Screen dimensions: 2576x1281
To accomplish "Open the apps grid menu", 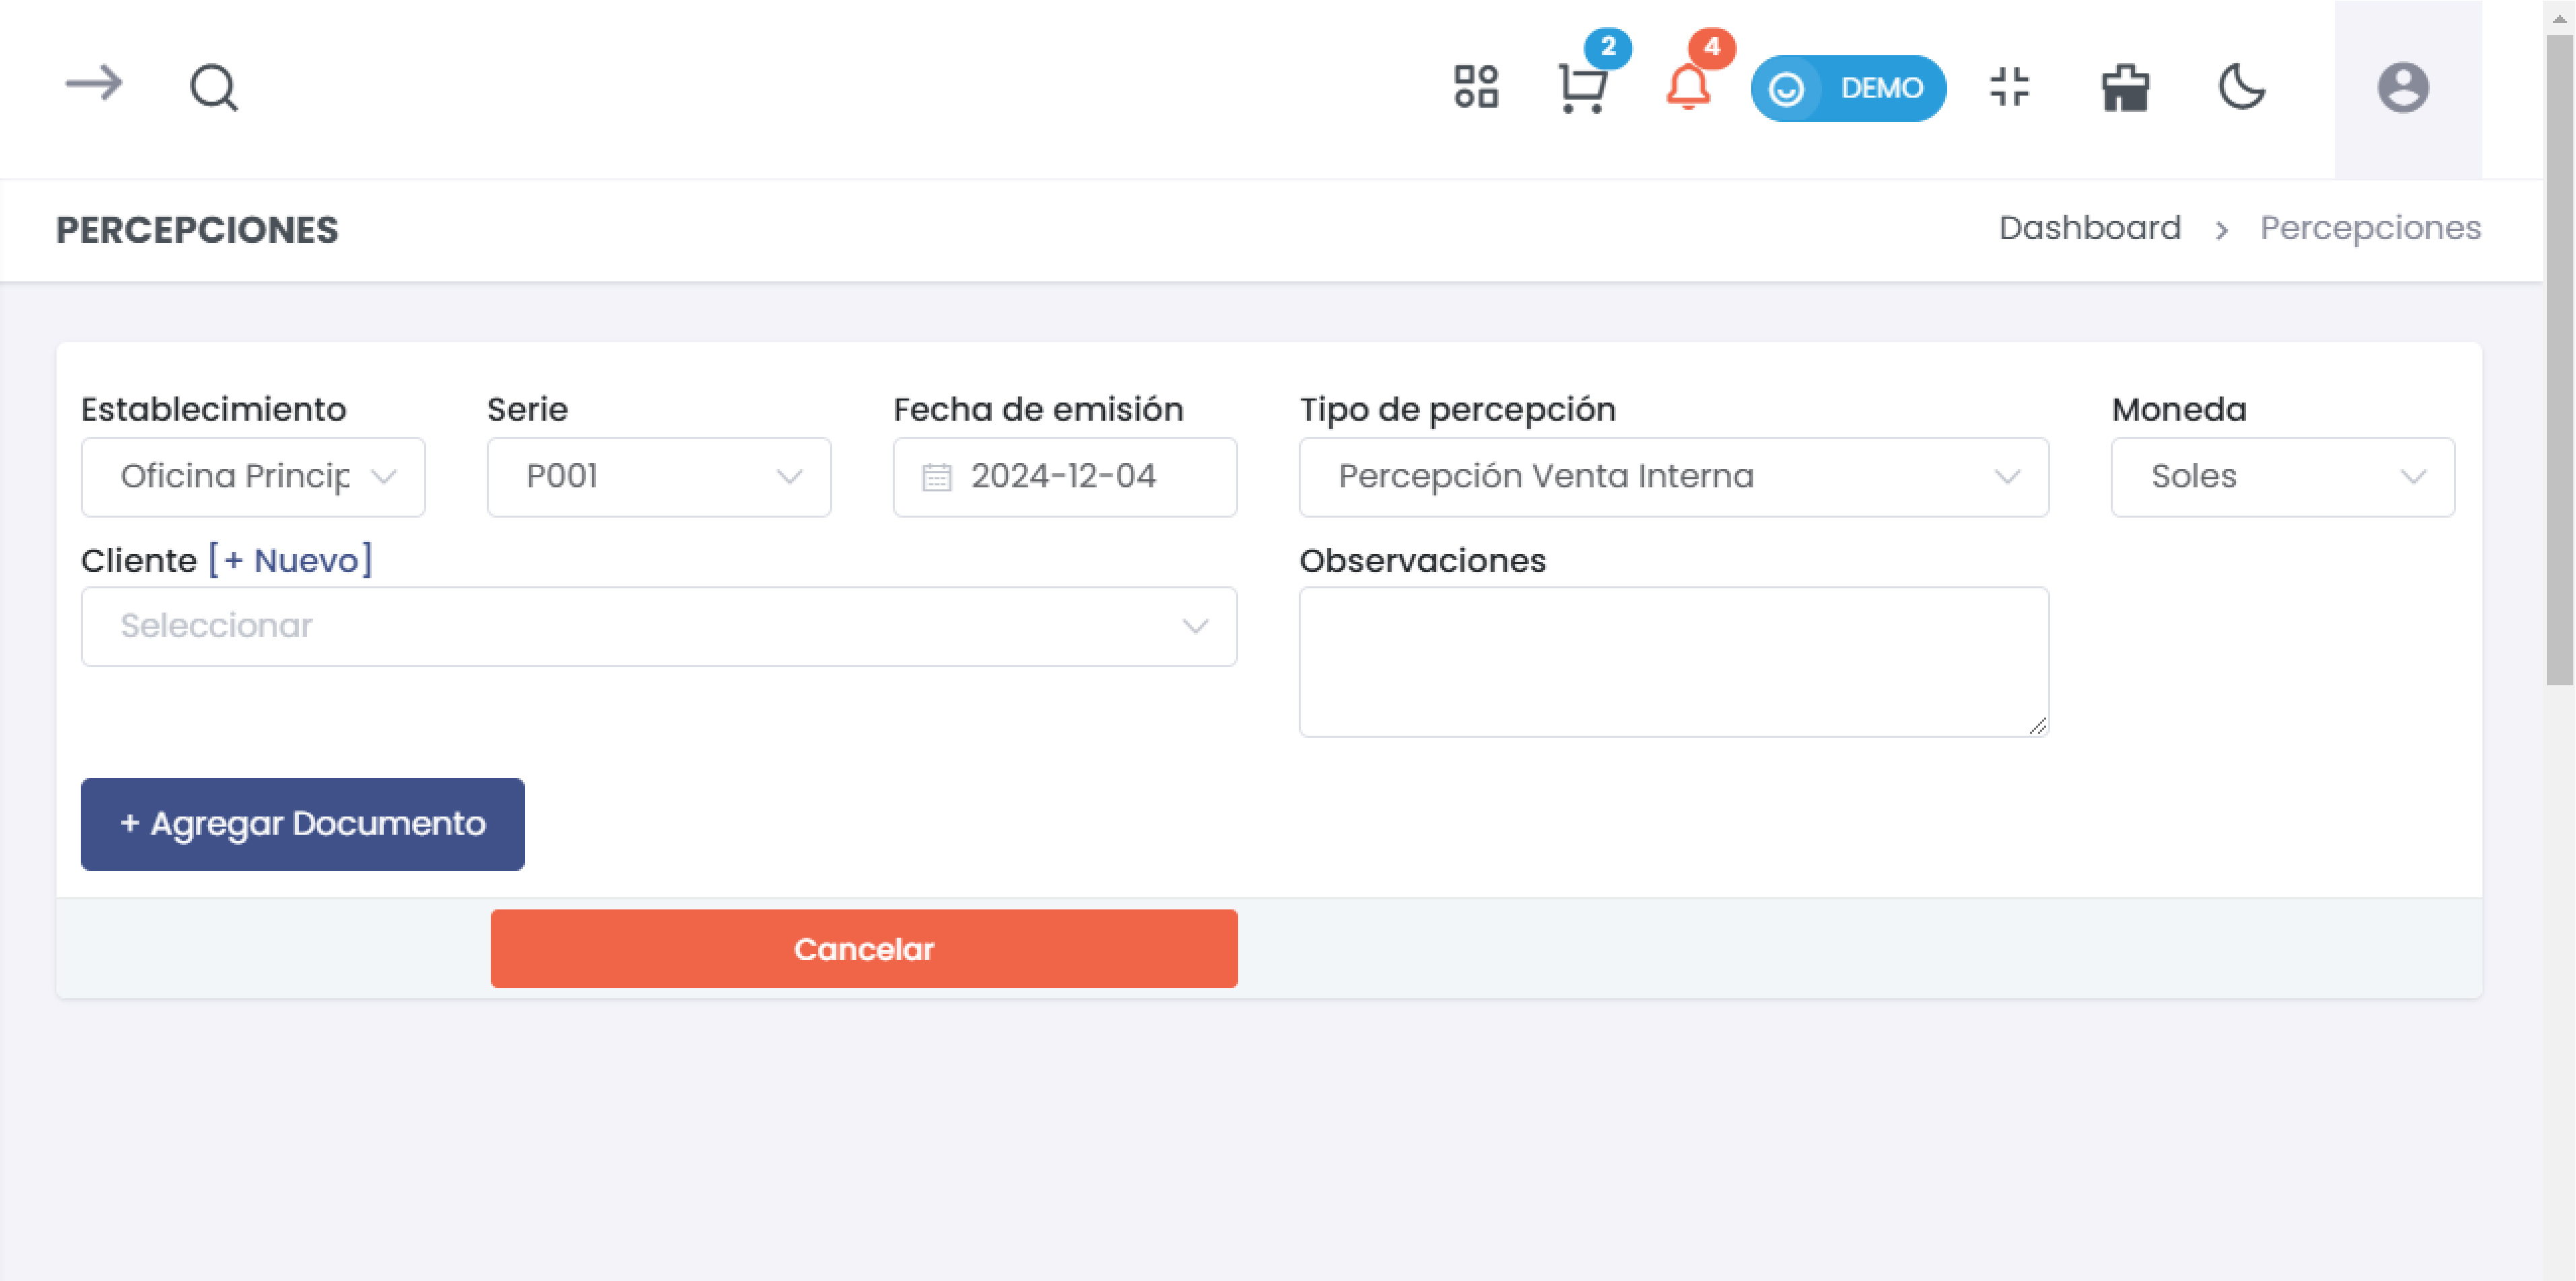I will point(1477,88).
